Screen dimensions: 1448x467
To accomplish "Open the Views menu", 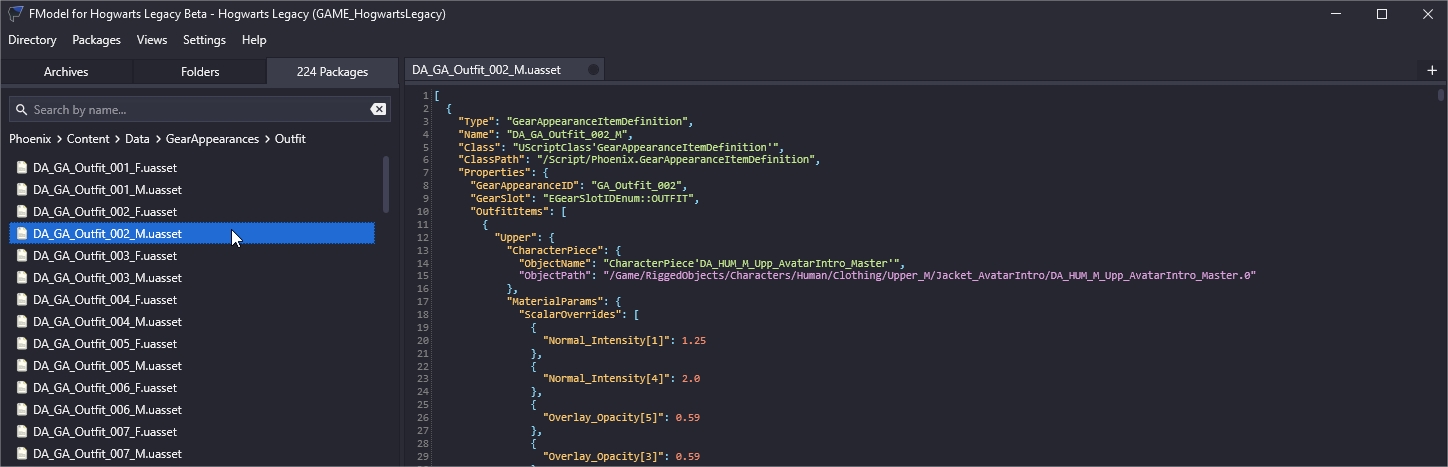I will coord(152,40).
